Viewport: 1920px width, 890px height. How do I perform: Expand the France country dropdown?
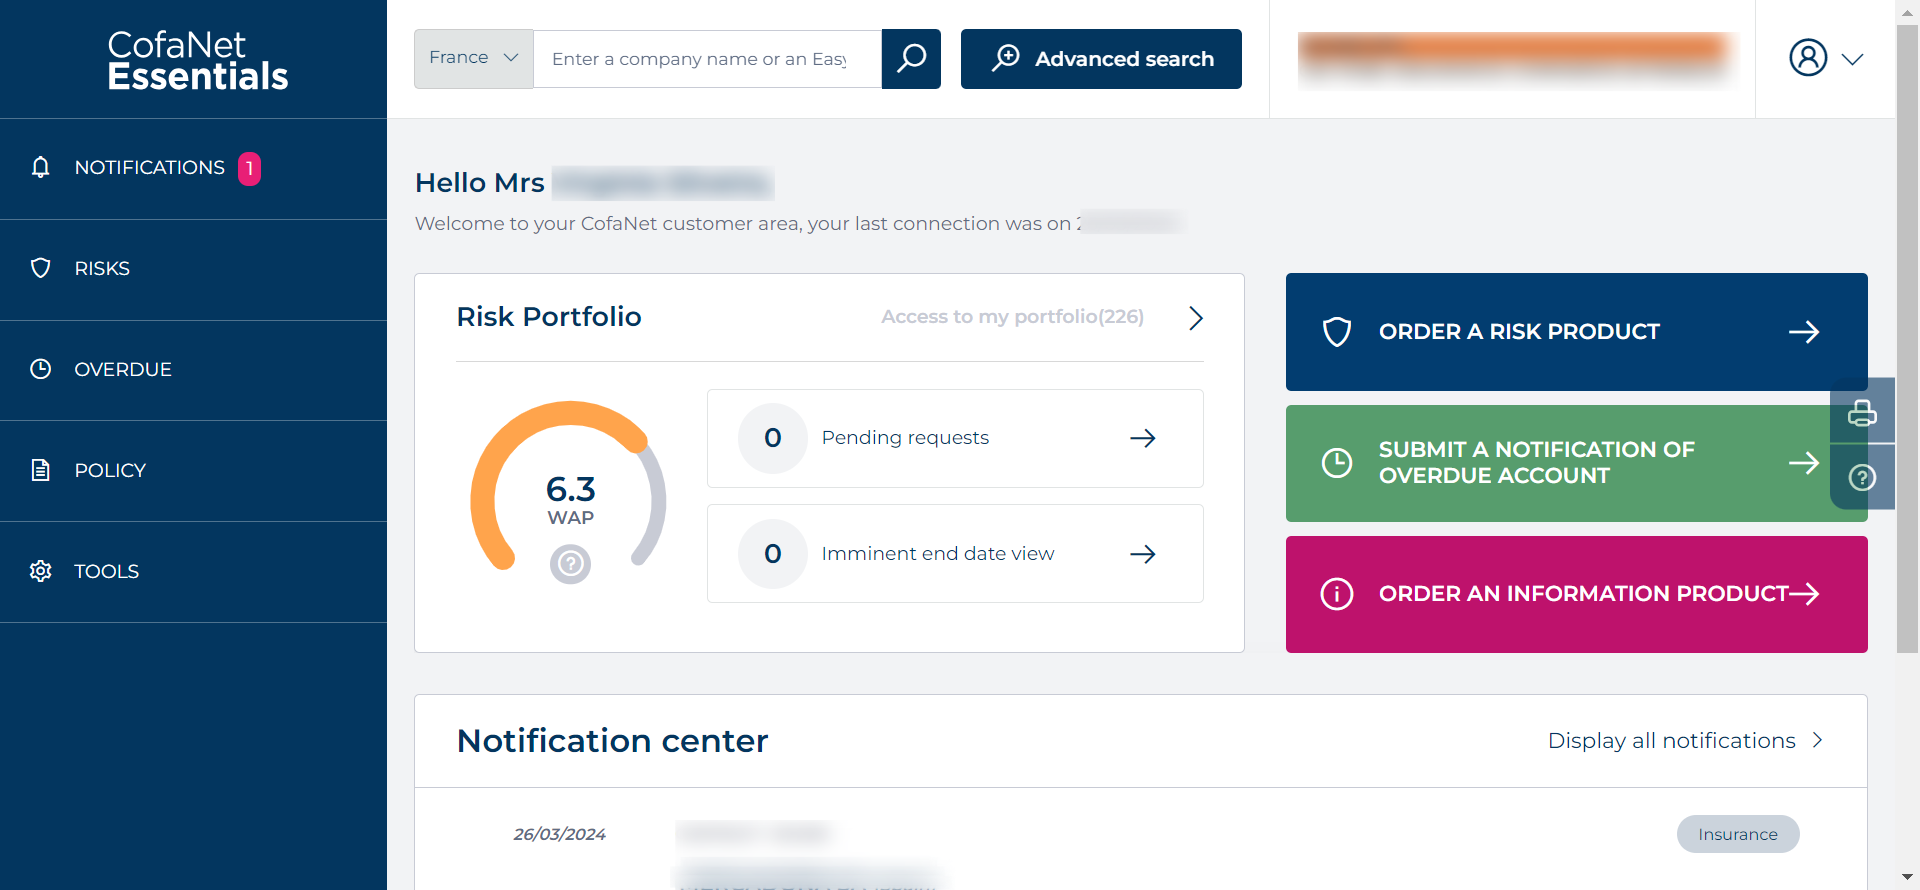[473, 59]
